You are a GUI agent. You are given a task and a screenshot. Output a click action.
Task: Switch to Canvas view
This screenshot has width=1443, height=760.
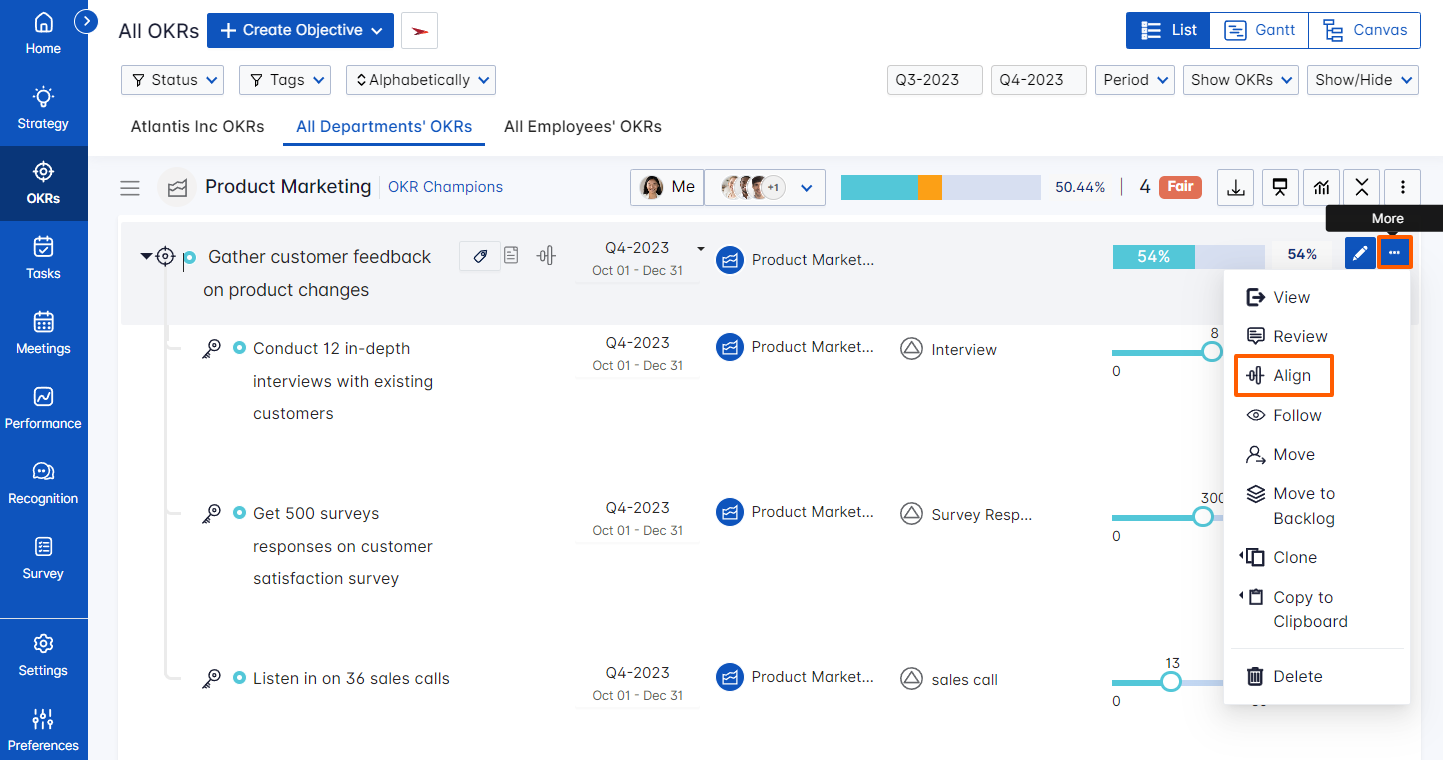(x=1364, y=30)
